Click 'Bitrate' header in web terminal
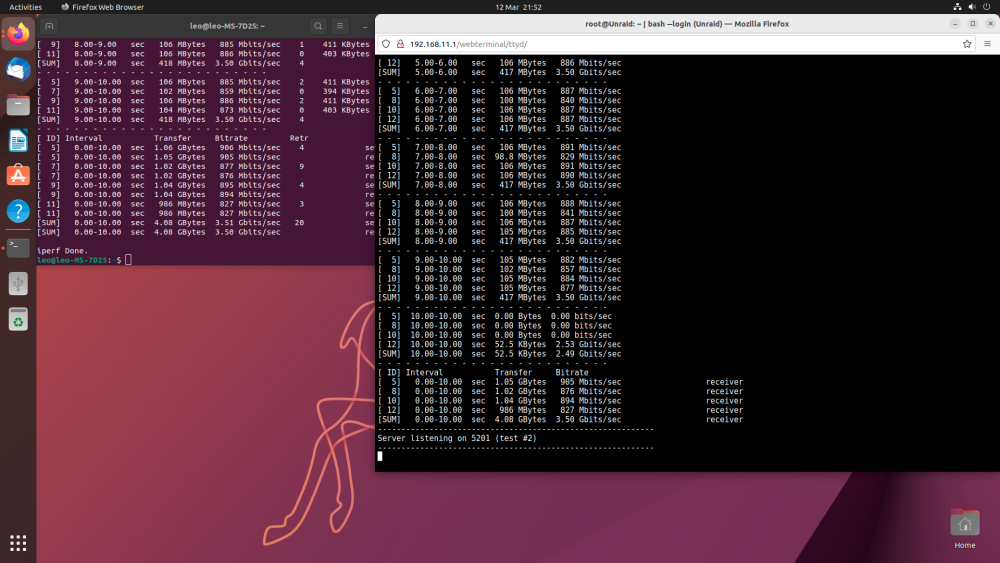The width and height of the screenshot is (1000, 563). tap(572, 372)
